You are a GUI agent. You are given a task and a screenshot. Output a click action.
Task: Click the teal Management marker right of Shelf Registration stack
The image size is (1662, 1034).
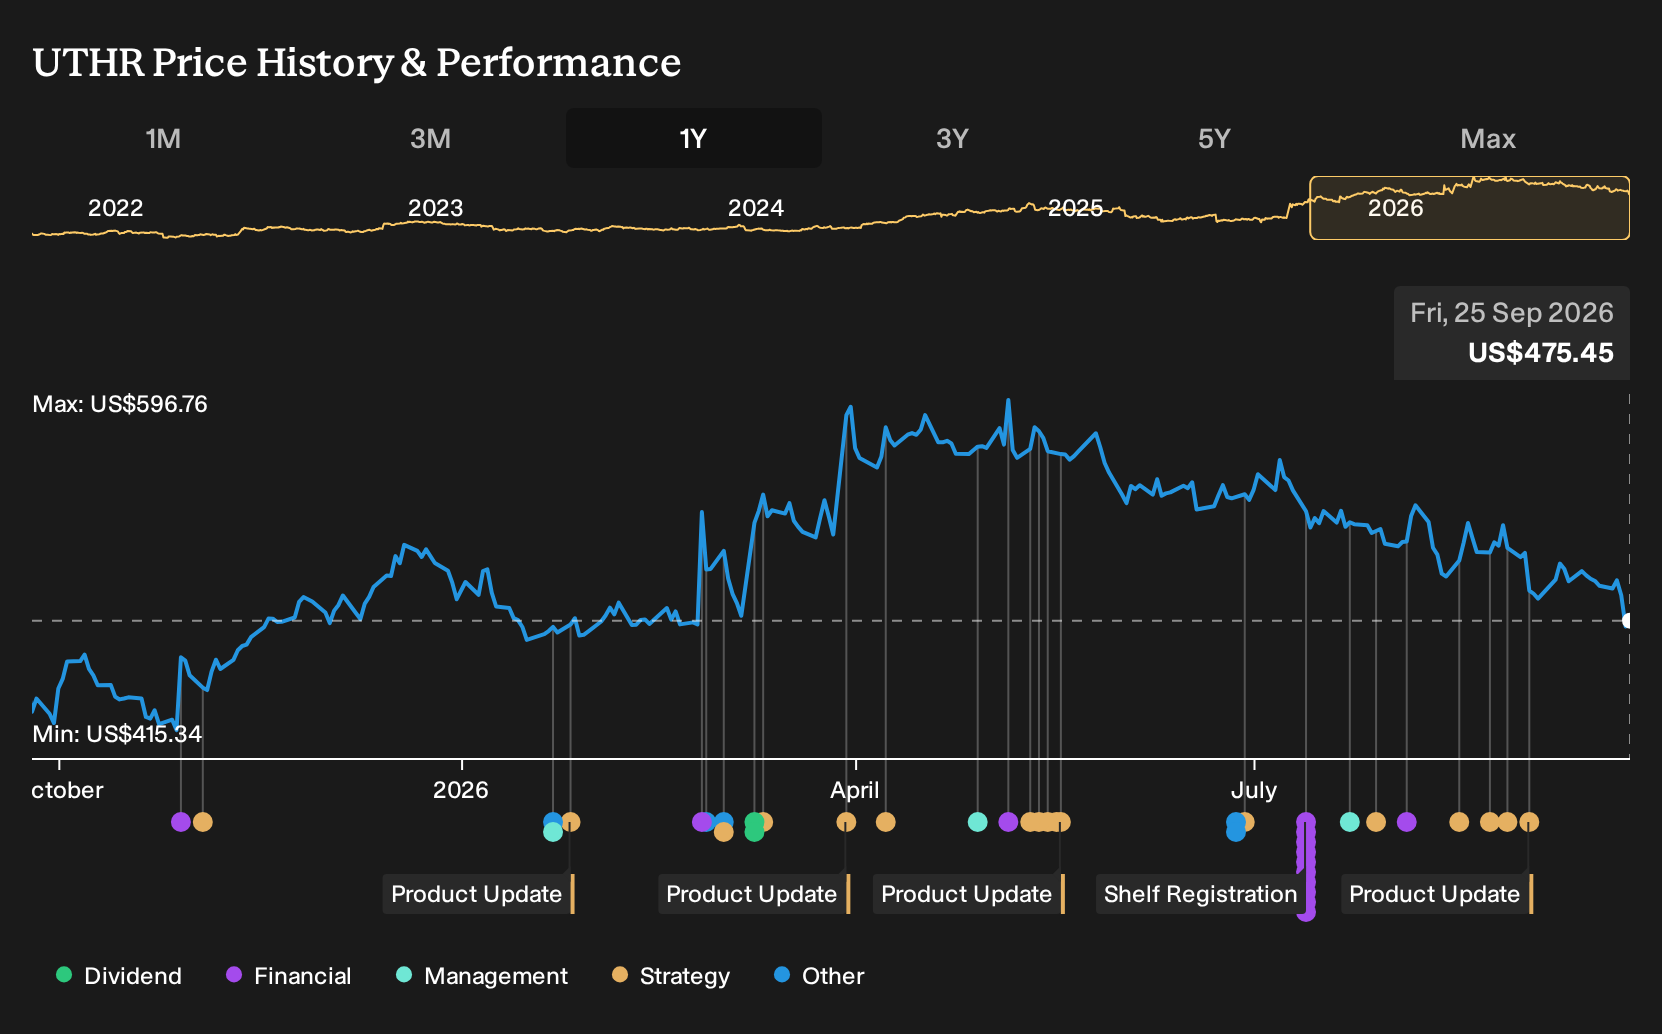click(1350, 822)
